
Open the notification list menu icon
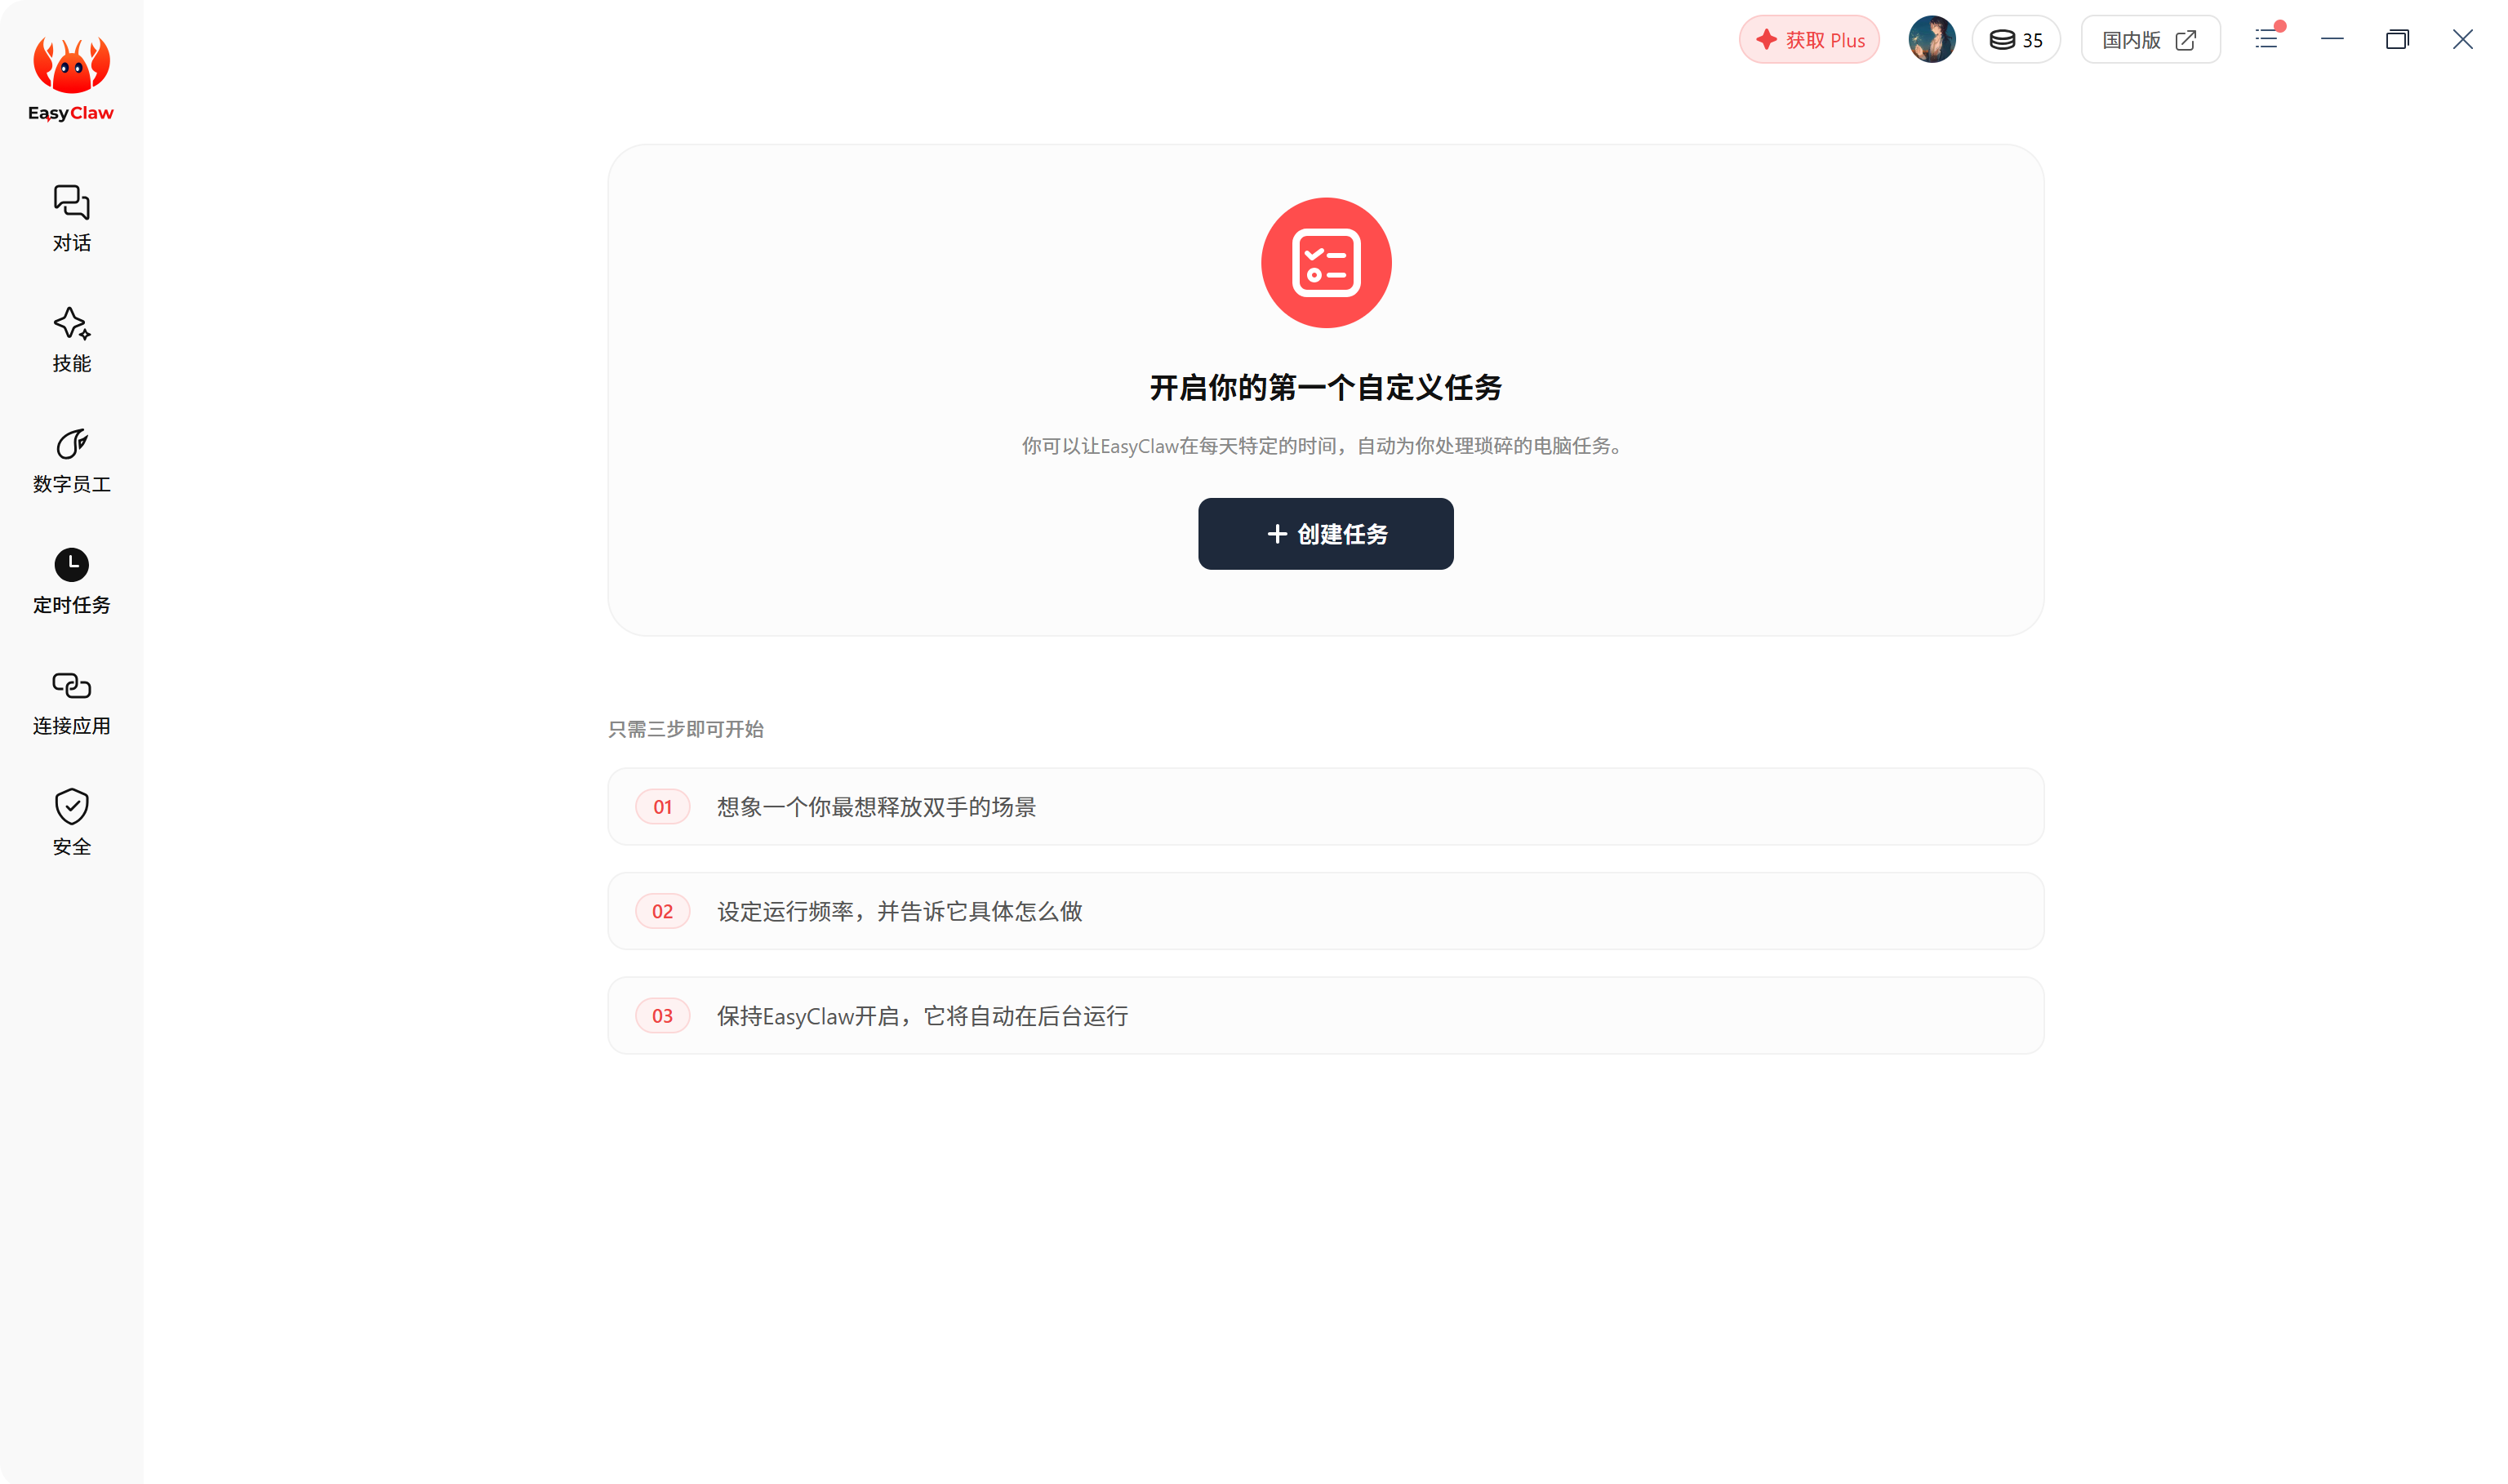click(x=2267, y=38)
